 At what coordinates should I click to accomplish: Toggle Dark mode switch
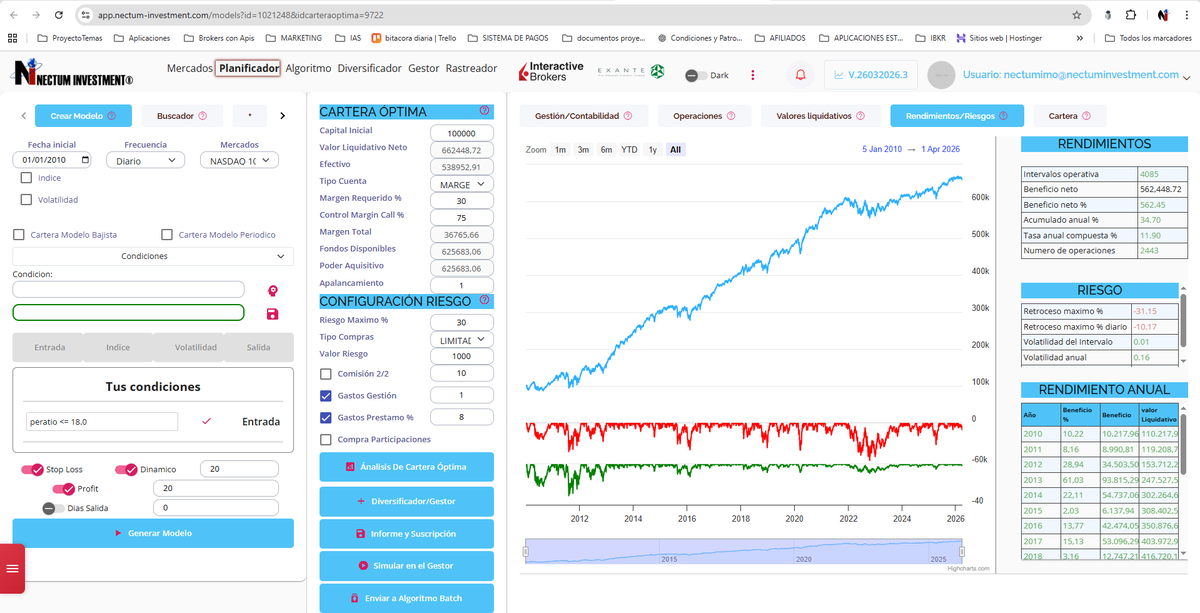[x=695, y=76]
